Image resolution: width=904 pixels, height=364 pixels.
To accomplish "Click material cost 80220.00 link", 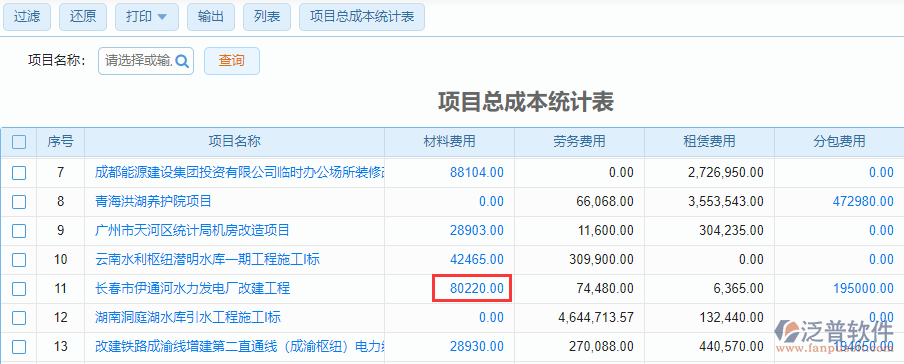I will pos(477,288).
